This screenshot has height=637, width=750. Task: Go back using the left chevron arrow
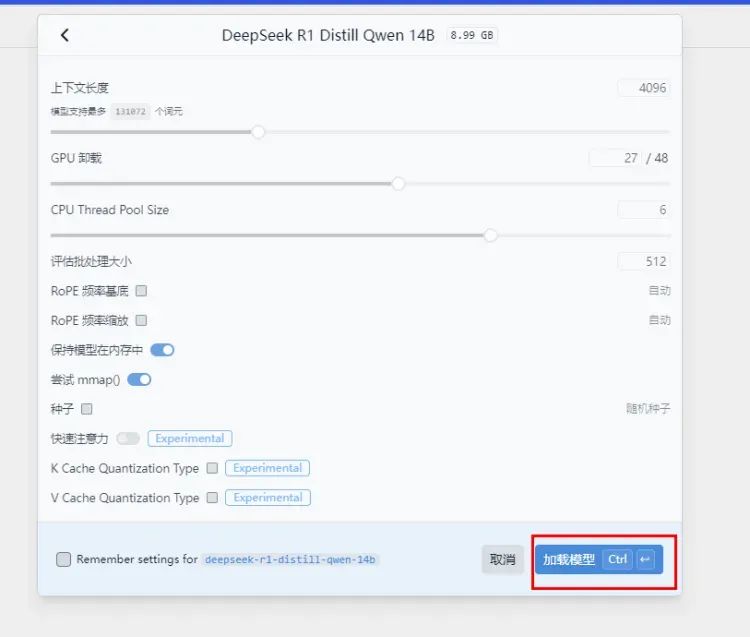65,35
